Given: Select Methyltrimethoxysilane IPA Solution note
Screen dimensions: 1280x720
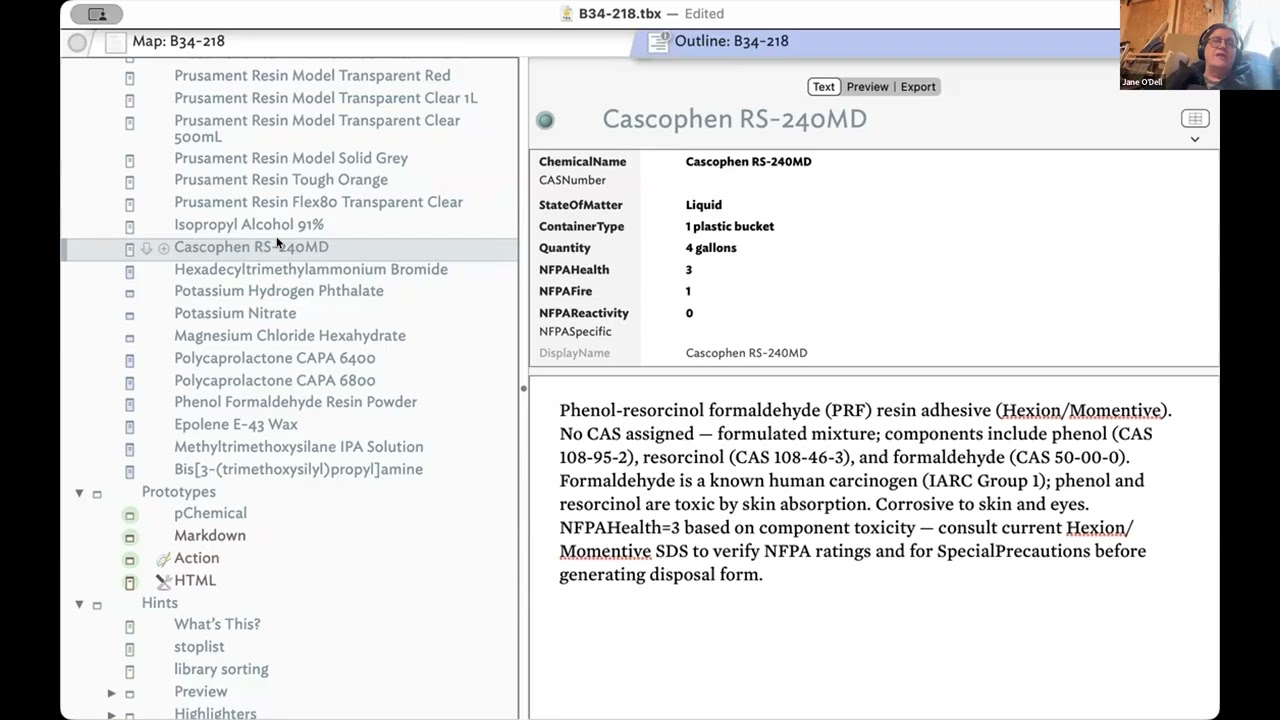Looking at the screenshot, I should pyautogui.click(x=298, y=447).
